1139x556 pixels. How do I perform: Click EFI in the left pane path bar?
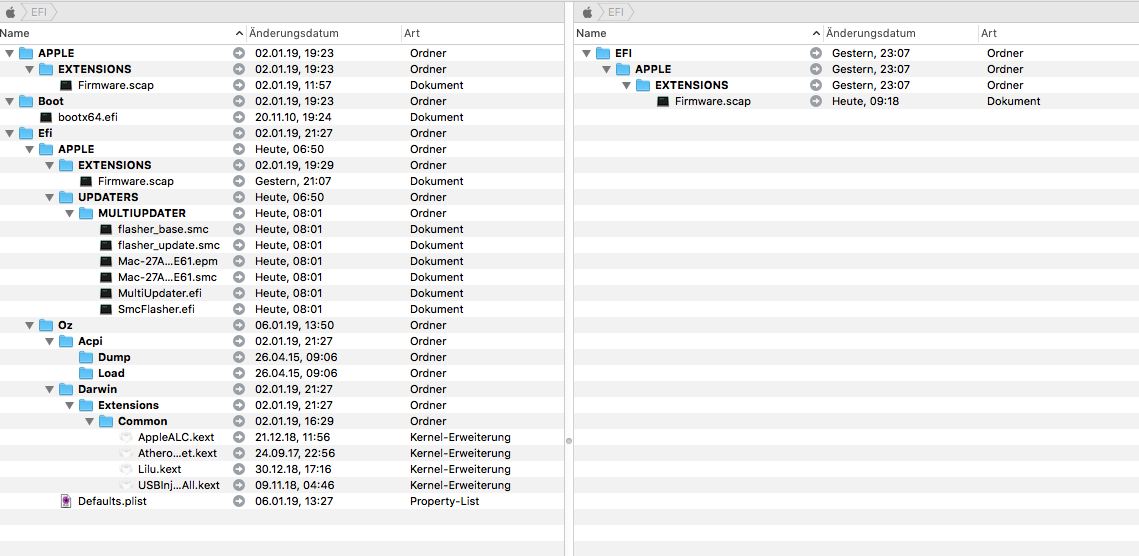coord(39,12)
